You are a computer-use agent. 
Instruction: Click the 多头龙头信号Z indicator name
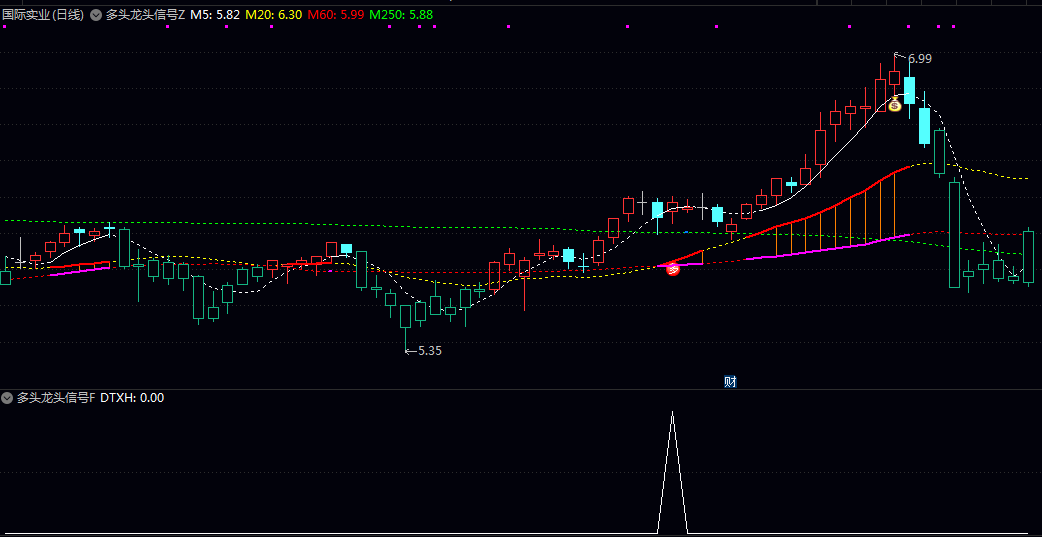pyautogui.click(x=146, y=16)
